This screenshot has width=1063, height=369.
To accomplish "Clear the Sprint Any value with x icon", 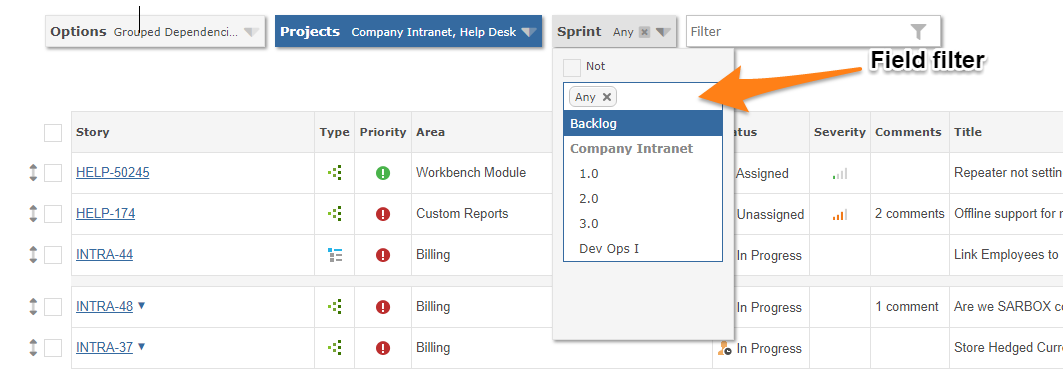I will point(644,32).
